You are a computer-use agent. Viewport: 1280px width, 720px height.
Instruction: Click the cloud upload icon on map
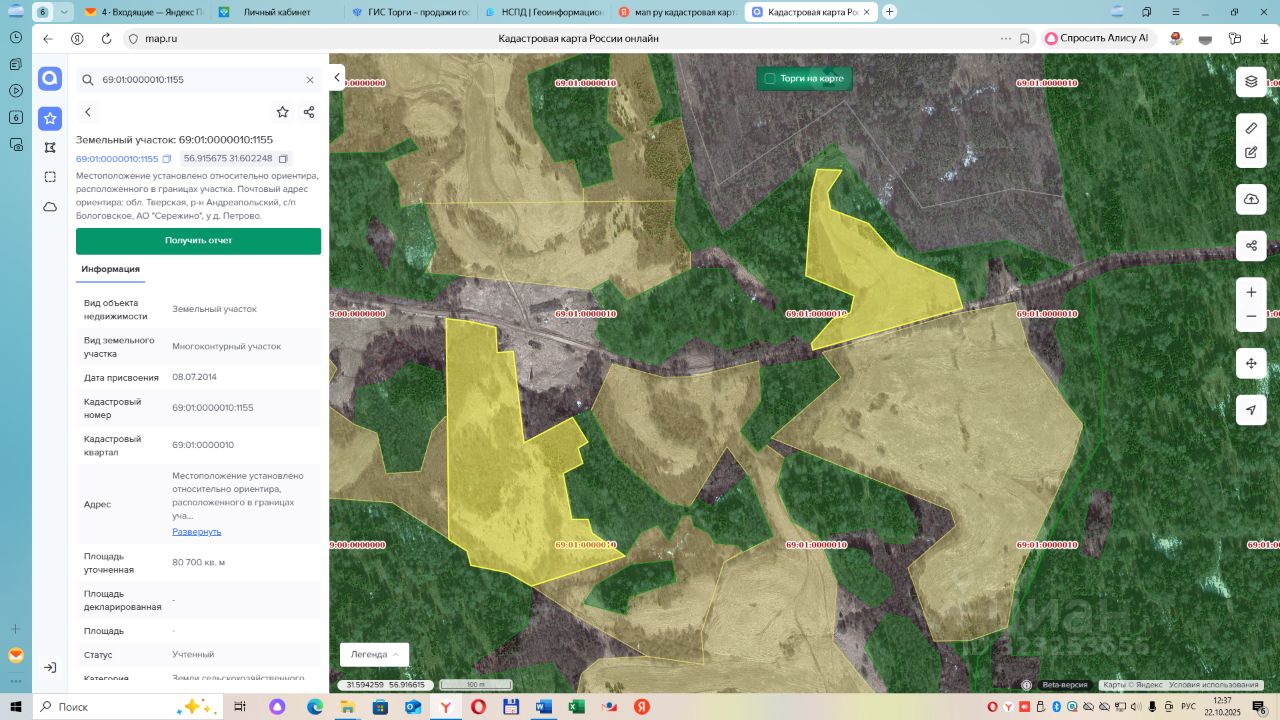pyautogui.click(x=1251, y=199)
